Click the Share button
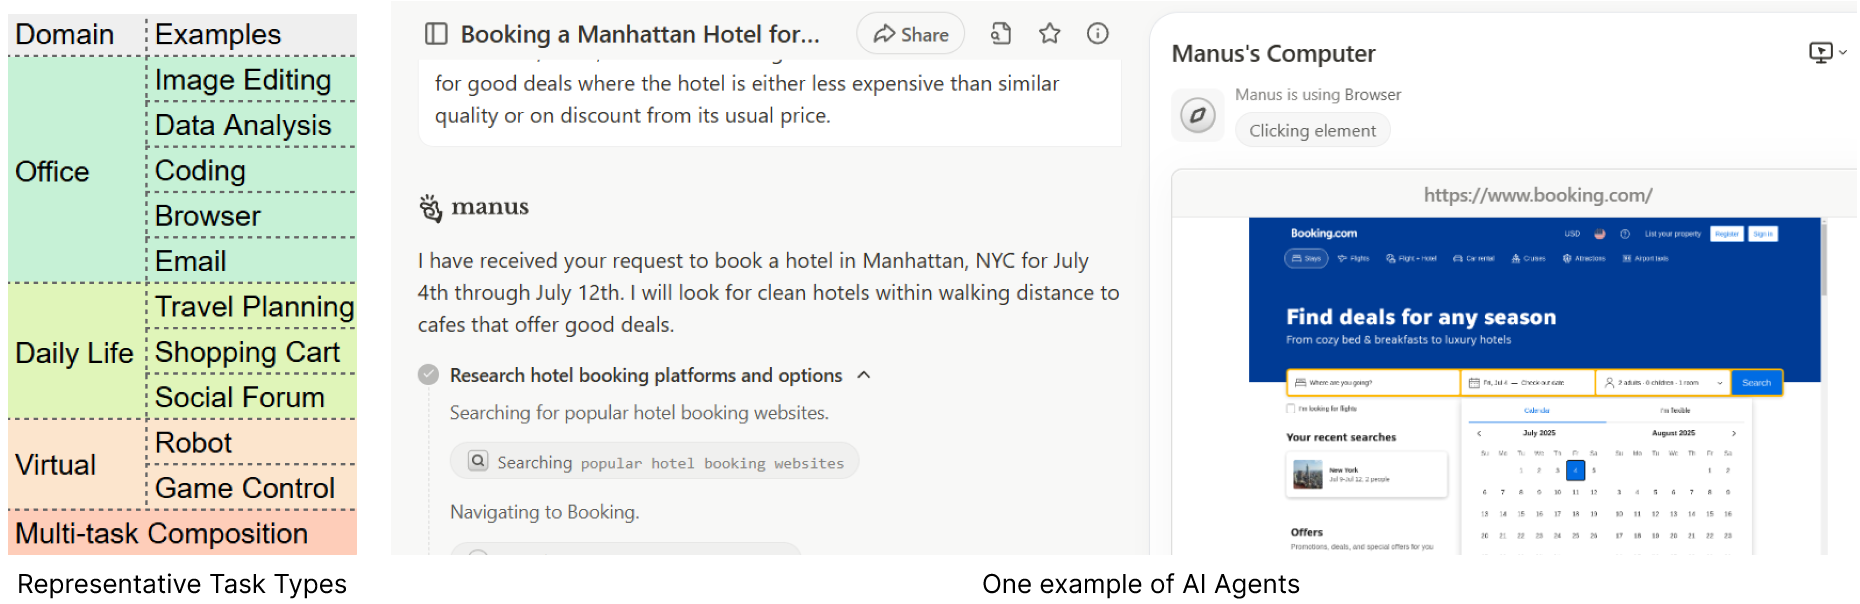Viewport: 1860px width, 604px height. tap(911, 34)
